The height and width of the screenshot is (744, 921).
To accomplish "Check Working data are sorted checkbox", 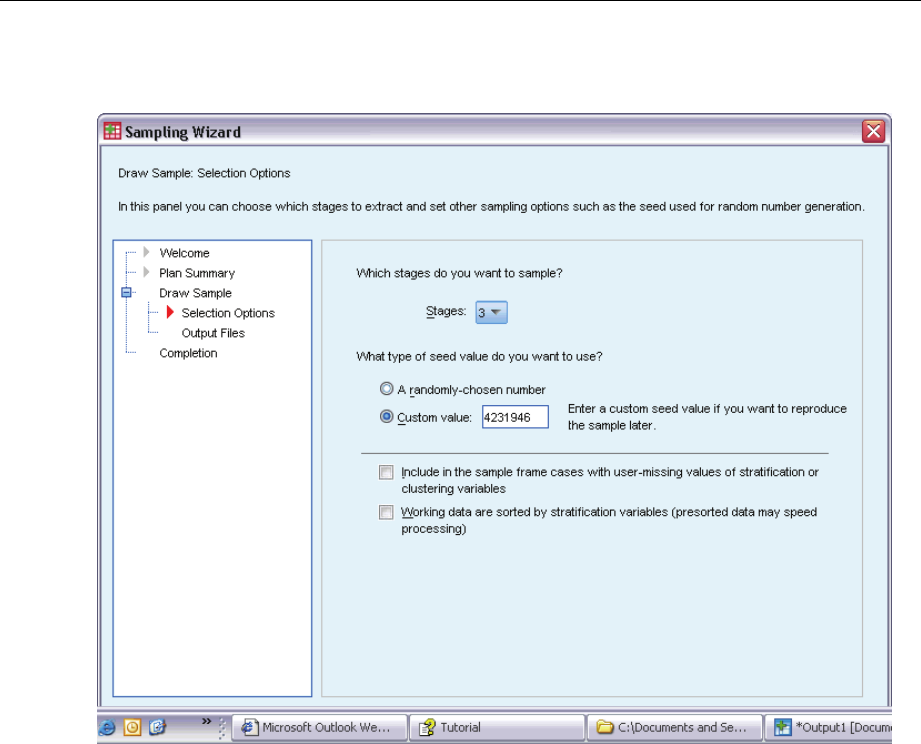I will [x=386, y=512].
